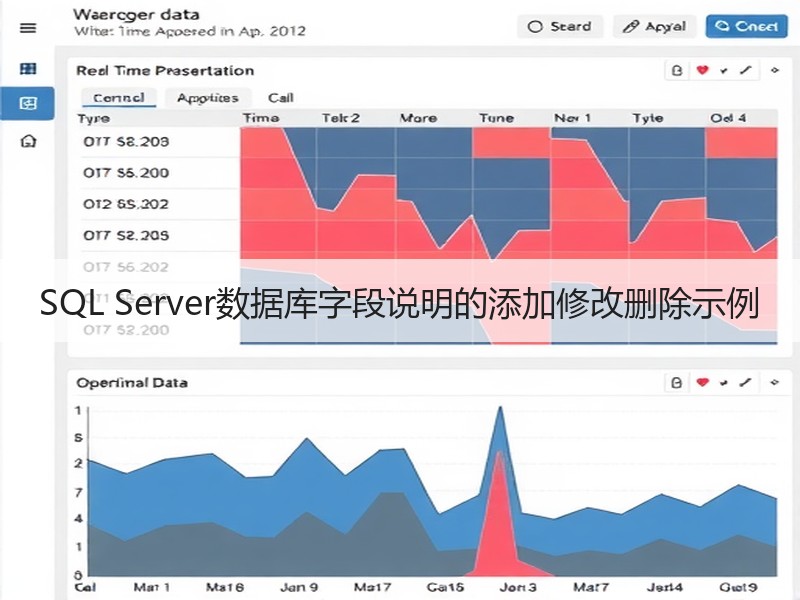Click diamond expand icon in Operlinal Data panel
Image resolution: width=800 pixels, height=600 pixels.
click(774, 382)
